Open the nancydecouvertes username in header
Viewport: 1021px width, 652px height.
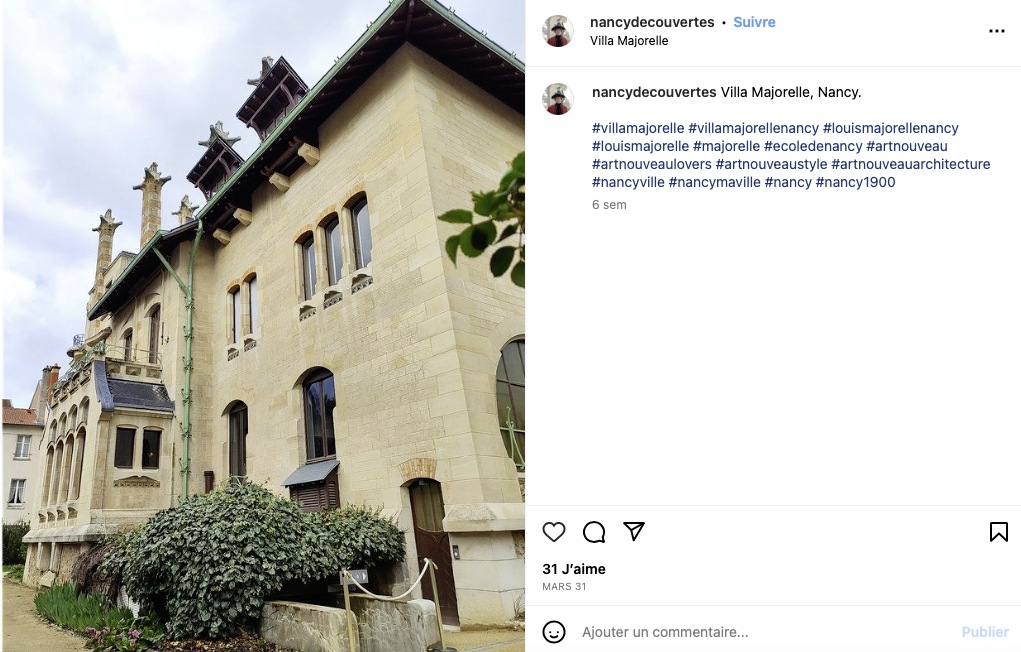652,22
